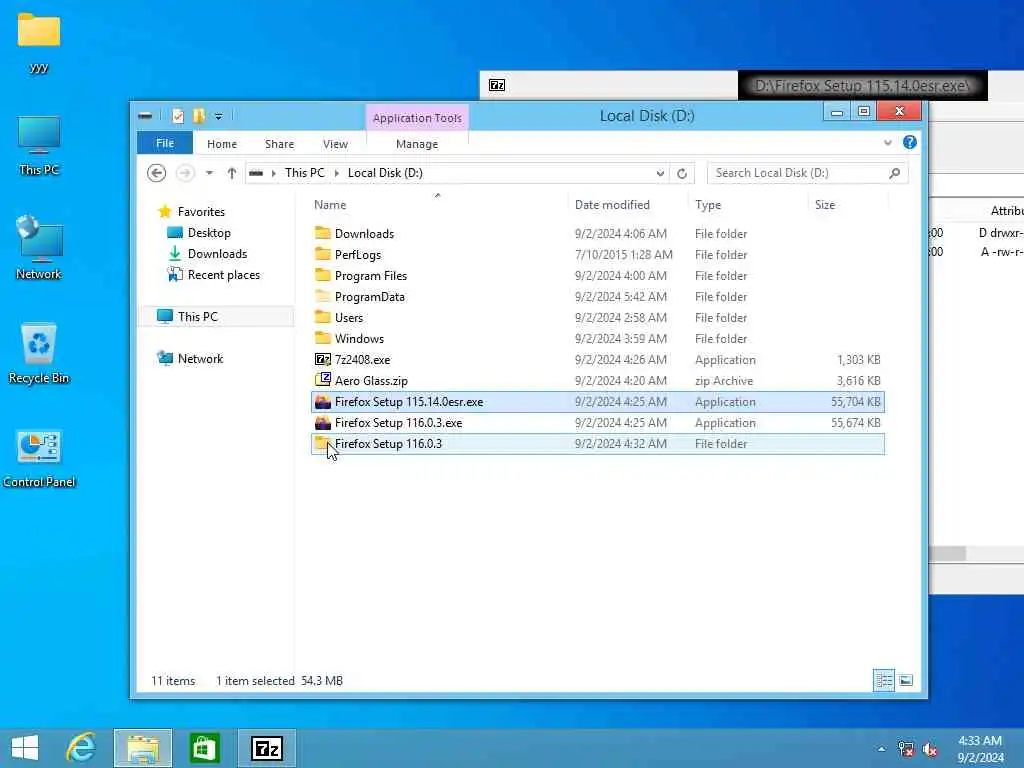Expand address bar previous locations dropdown
This screenshot has height=768, width=1024.
(660, 173)
